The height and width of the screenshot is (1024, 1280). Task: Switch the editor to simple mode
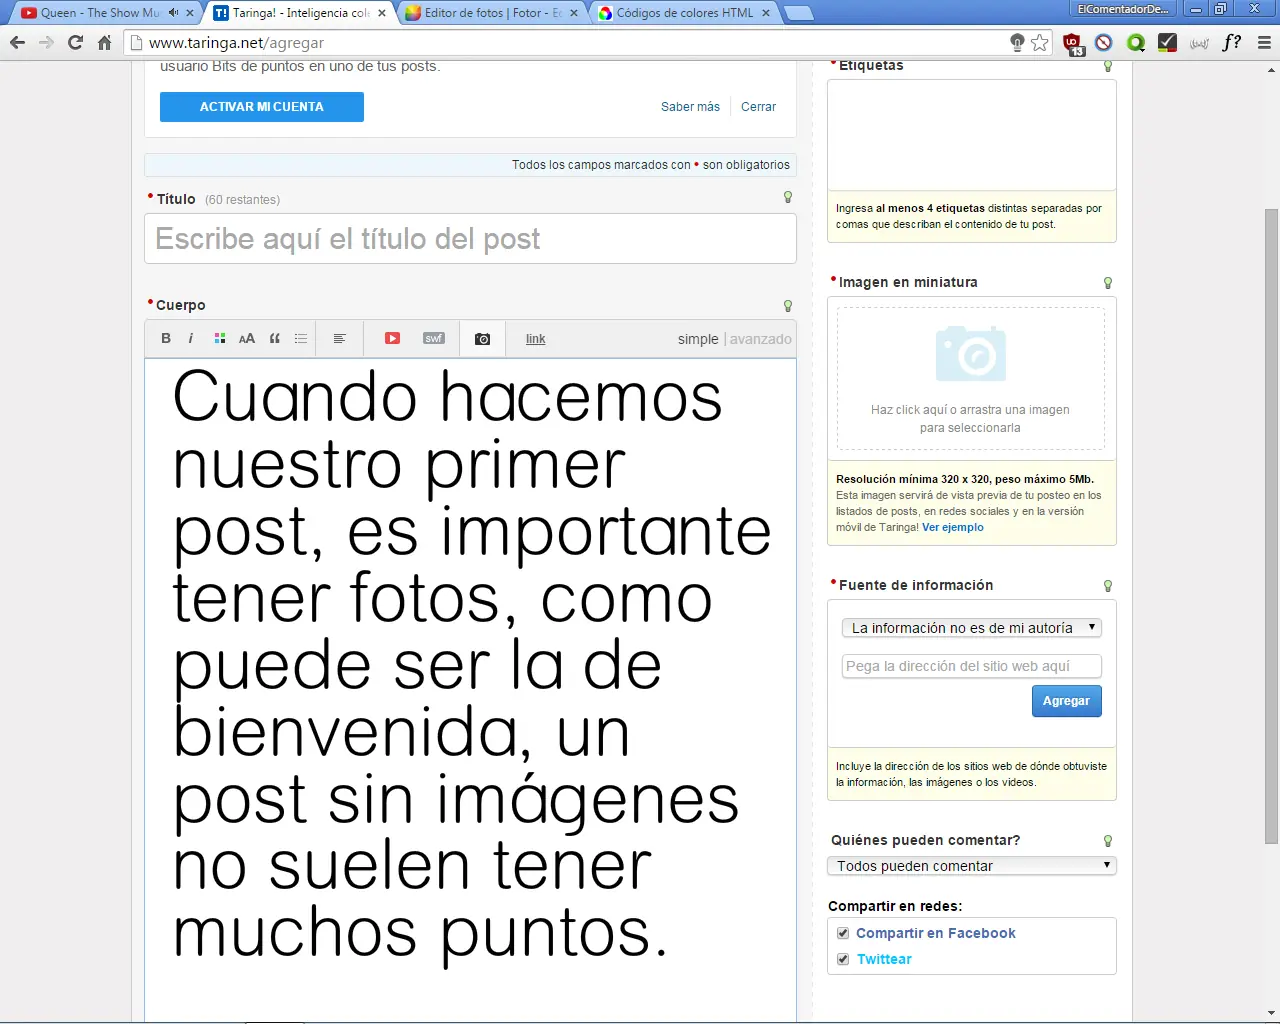[698, 339]
